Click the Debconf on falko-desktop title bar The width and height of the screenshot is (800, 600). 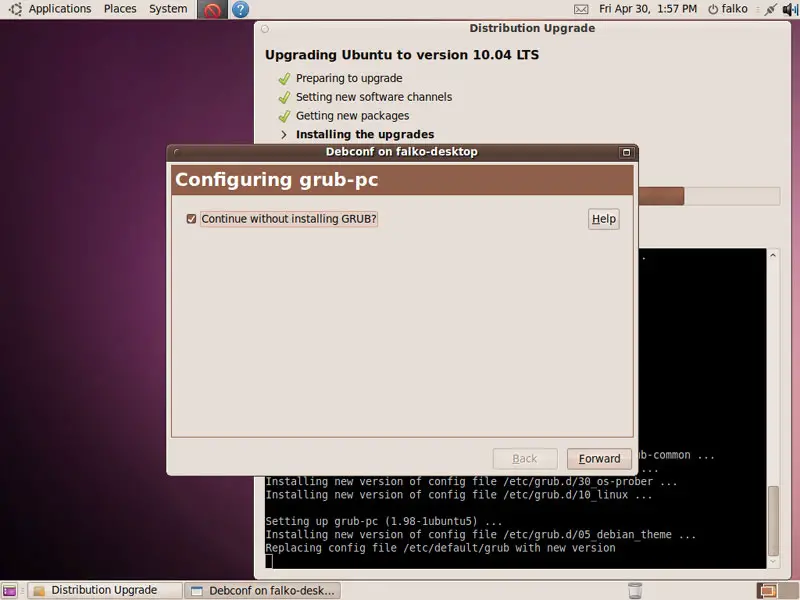click(402, 152)
